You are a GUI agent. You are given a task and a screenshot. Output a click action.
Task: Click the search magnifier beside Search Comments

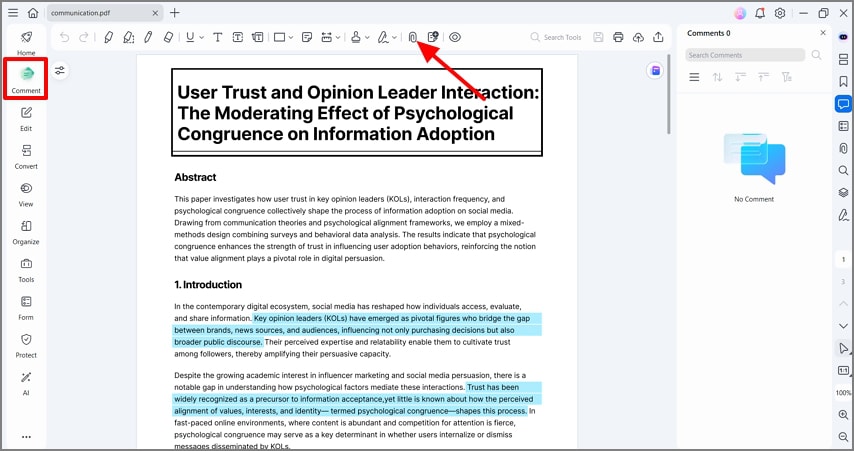[x=816, y=54]
